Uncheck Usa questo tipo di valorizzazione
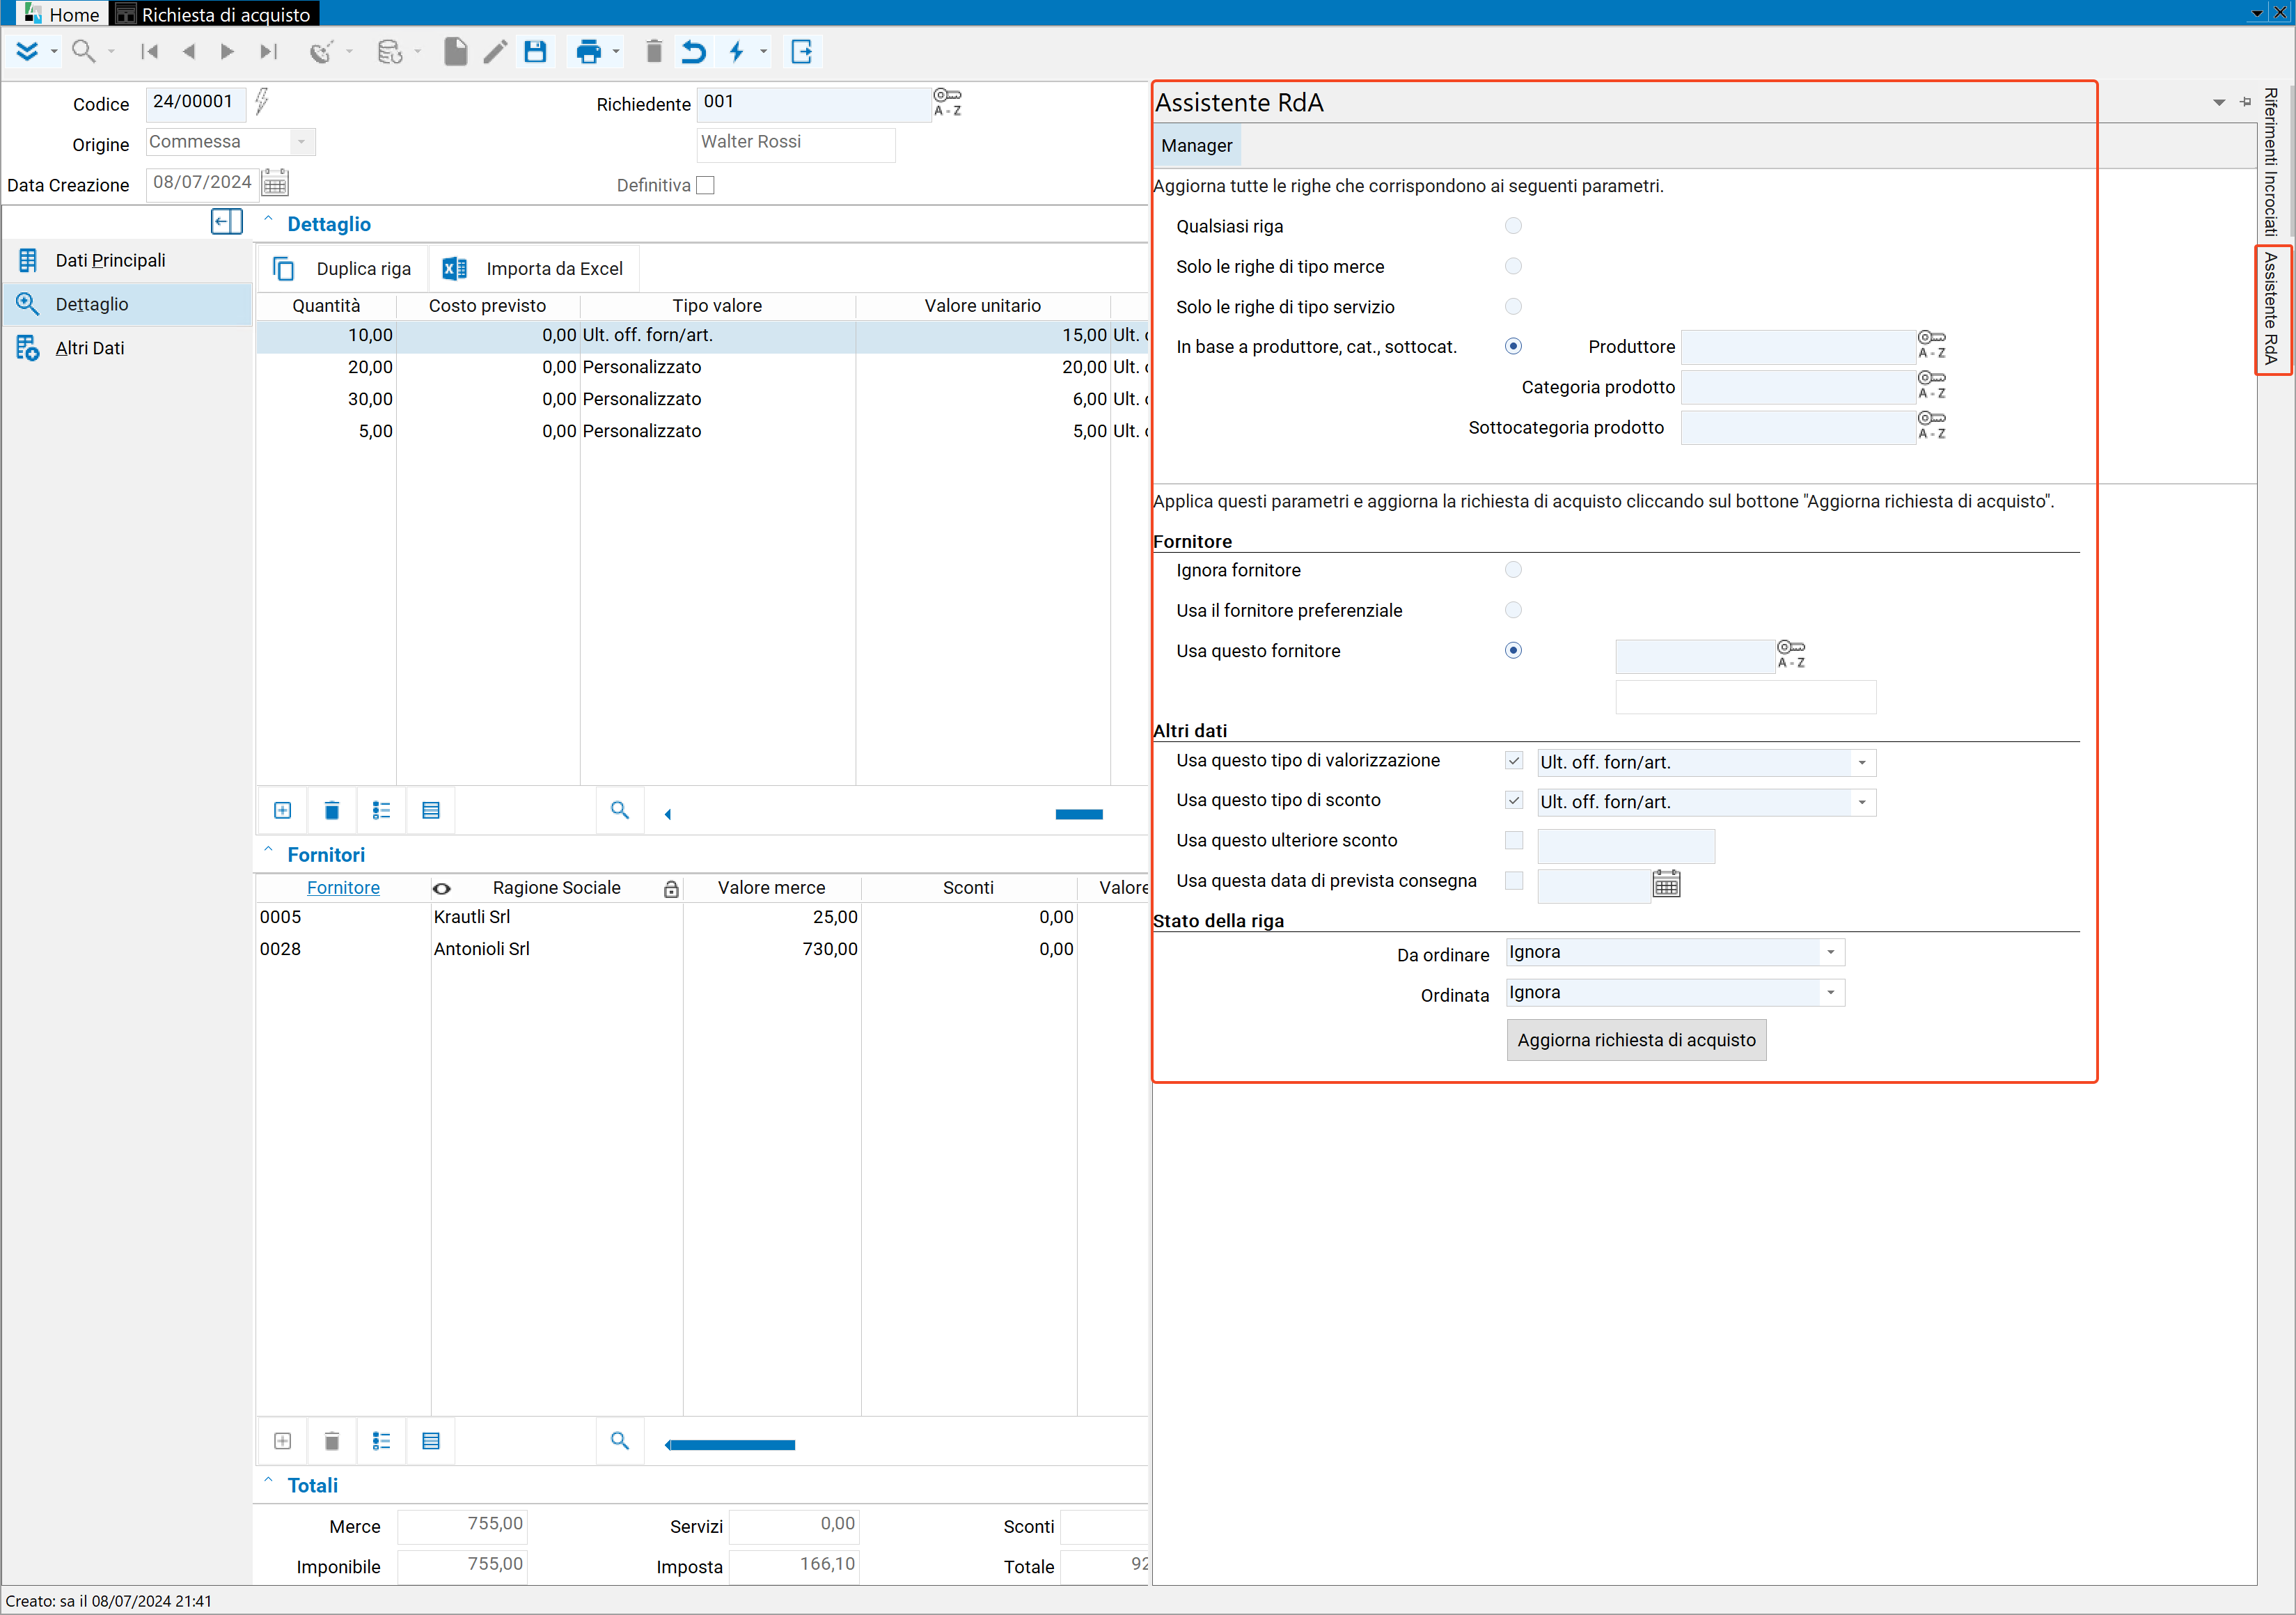Image resolution: width=2296 pixels, height=1615 pixels. click(1514, 761)
